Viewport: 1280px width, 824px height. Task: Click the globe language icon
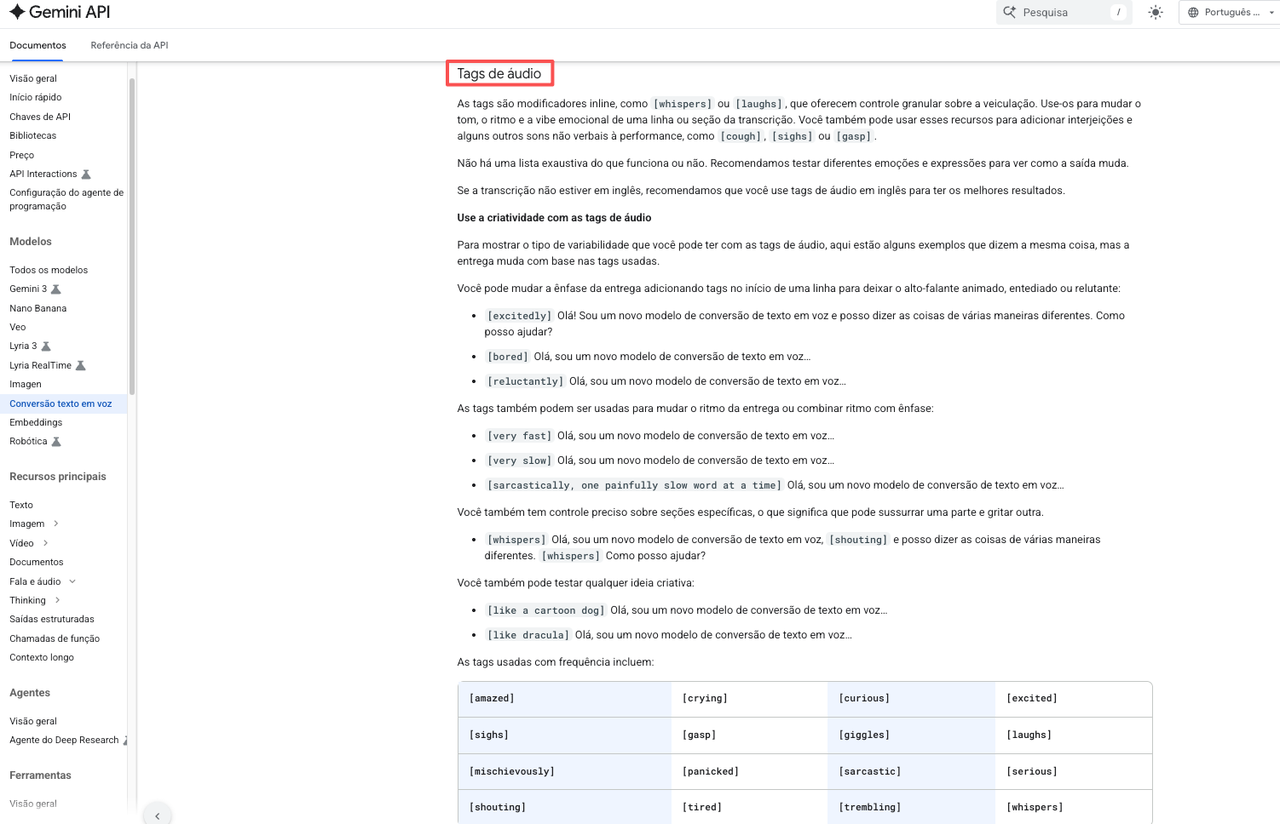pyautogui.click(x=1193, y=13)
